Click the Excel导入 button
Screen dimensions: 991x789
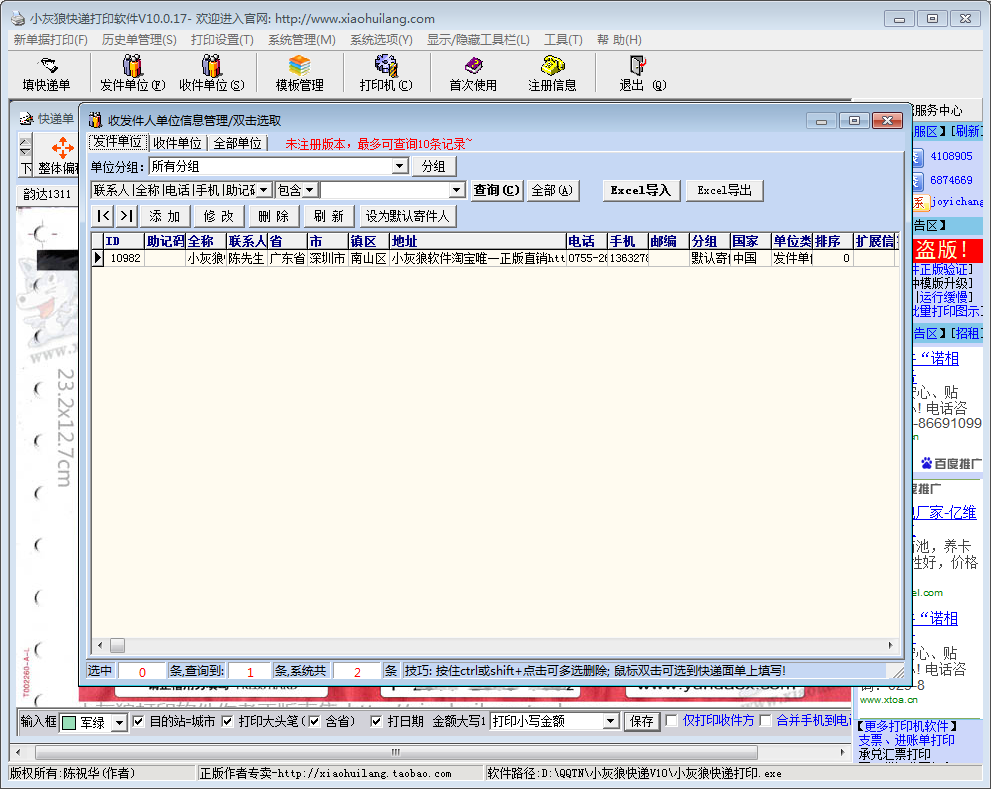641,190
